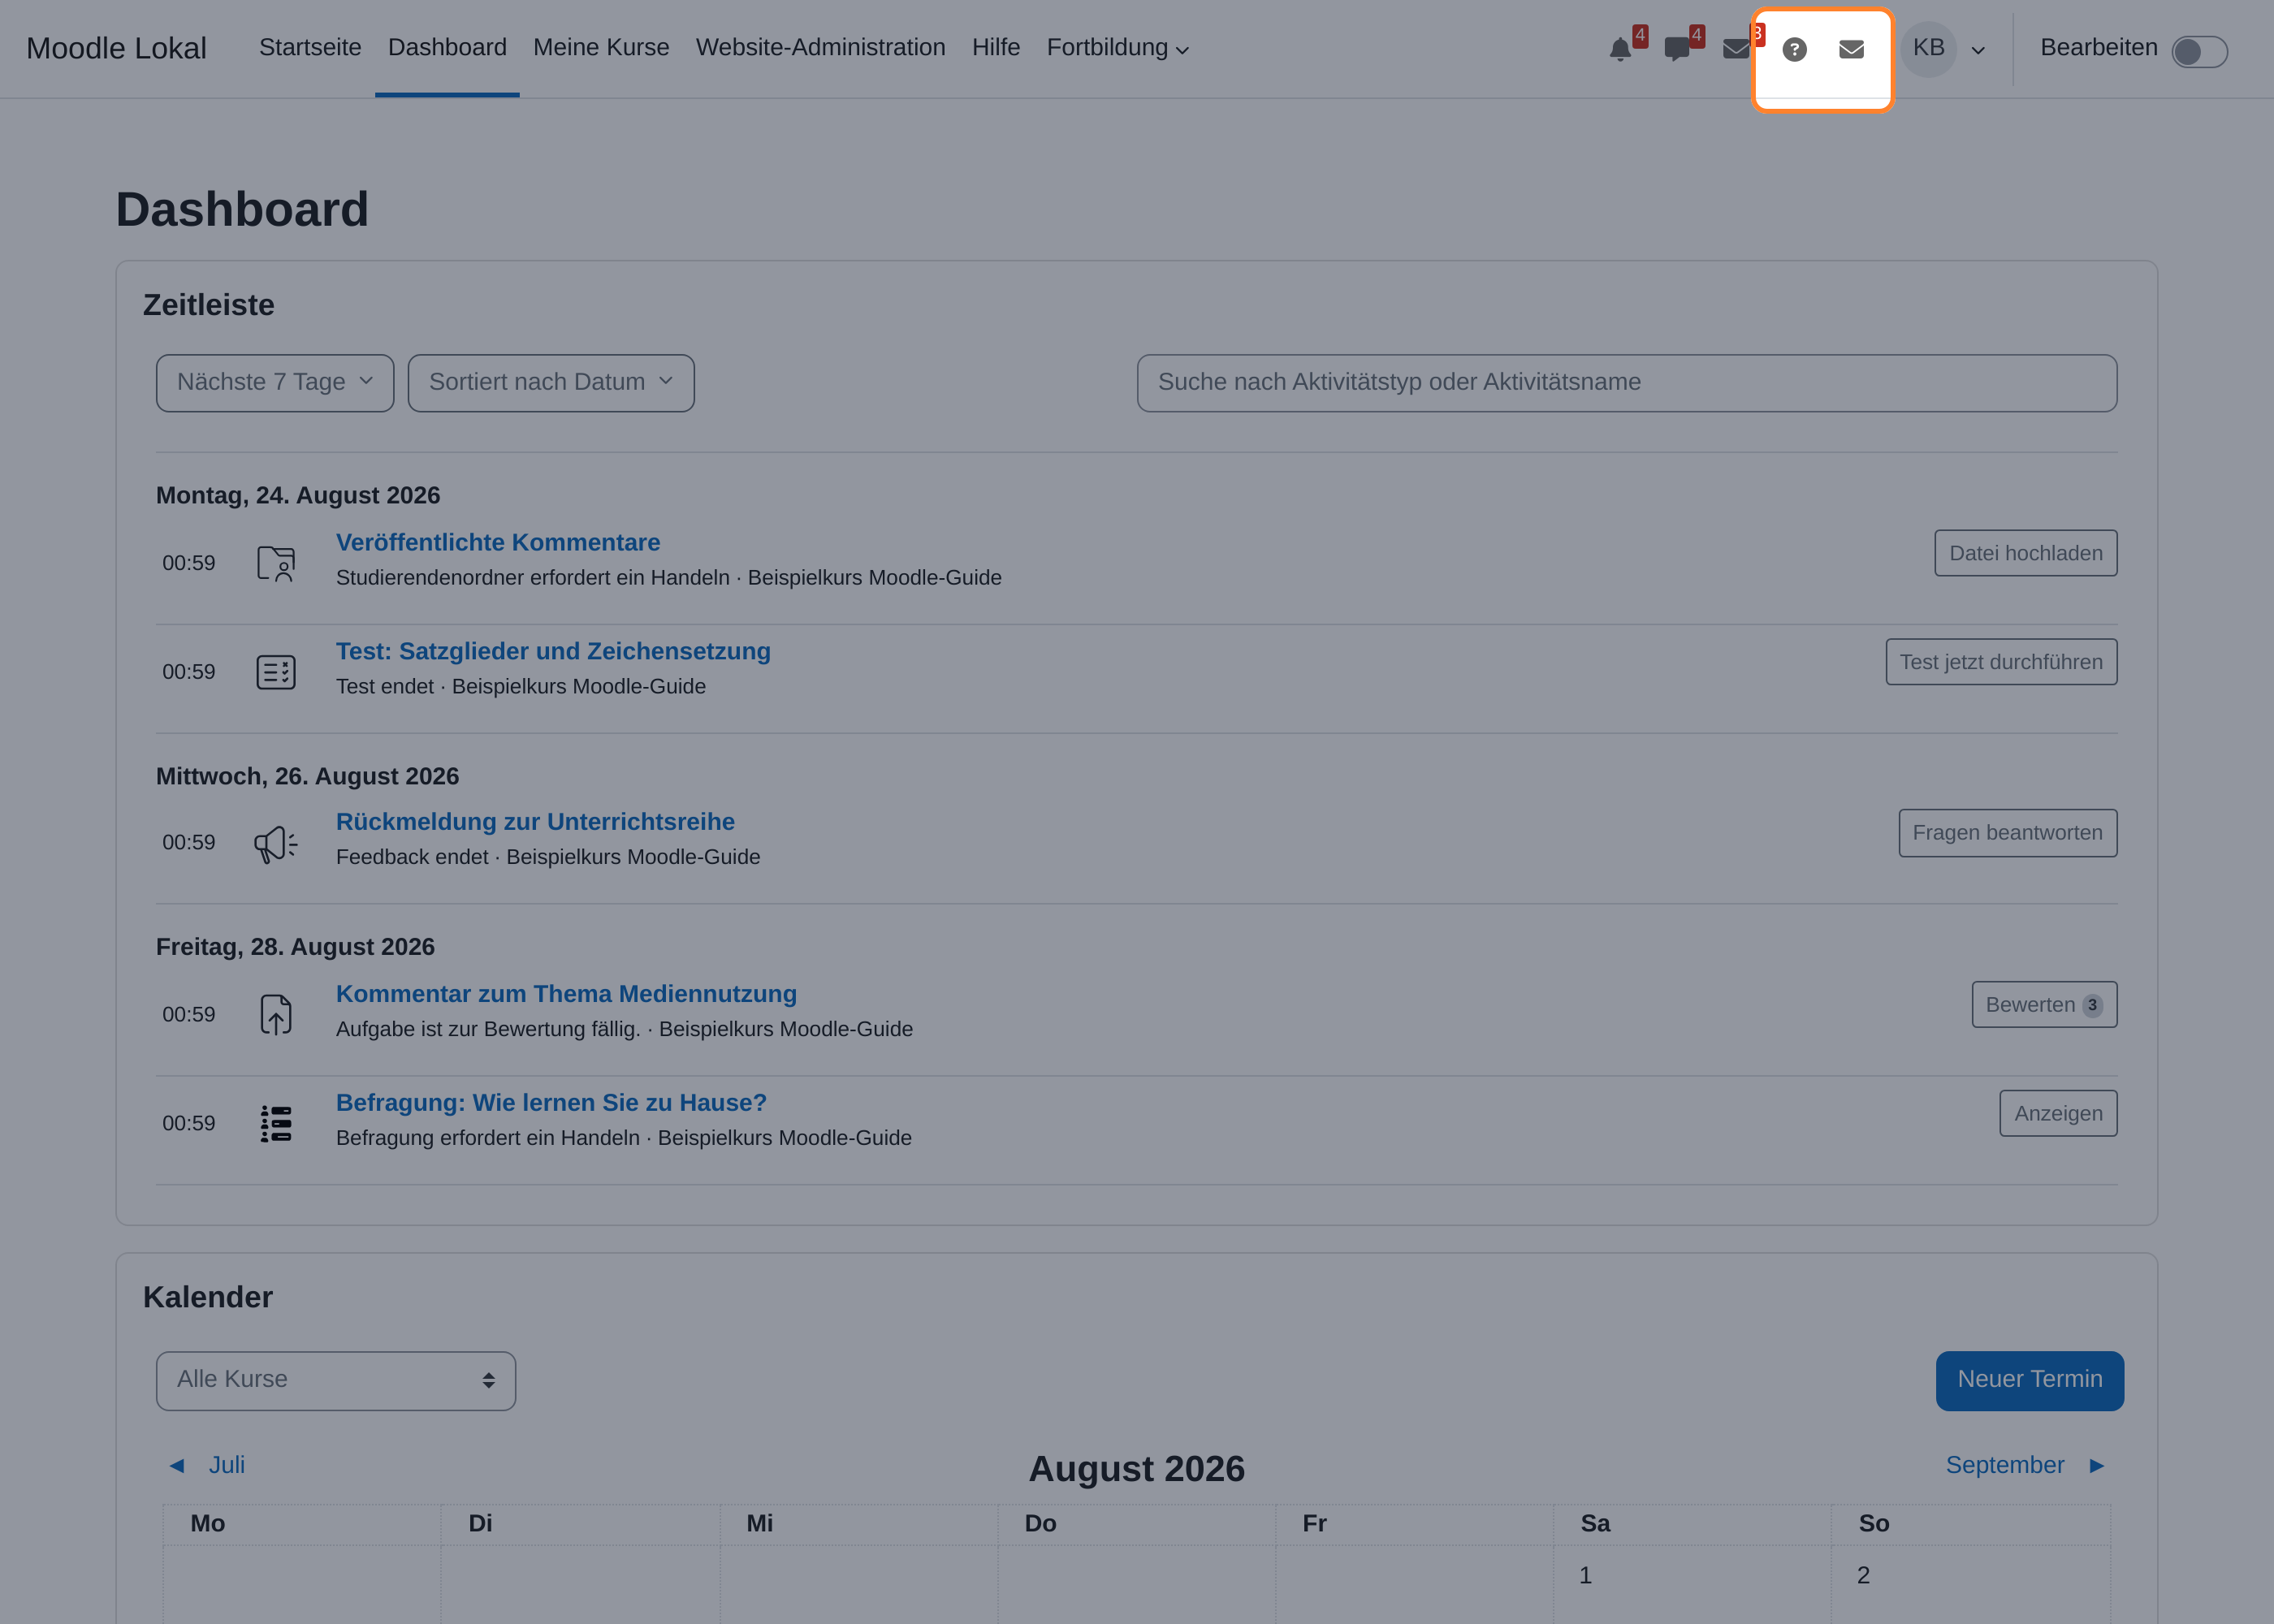
Task: Click the question mark help icon
Action: (x=1795, y=49)
